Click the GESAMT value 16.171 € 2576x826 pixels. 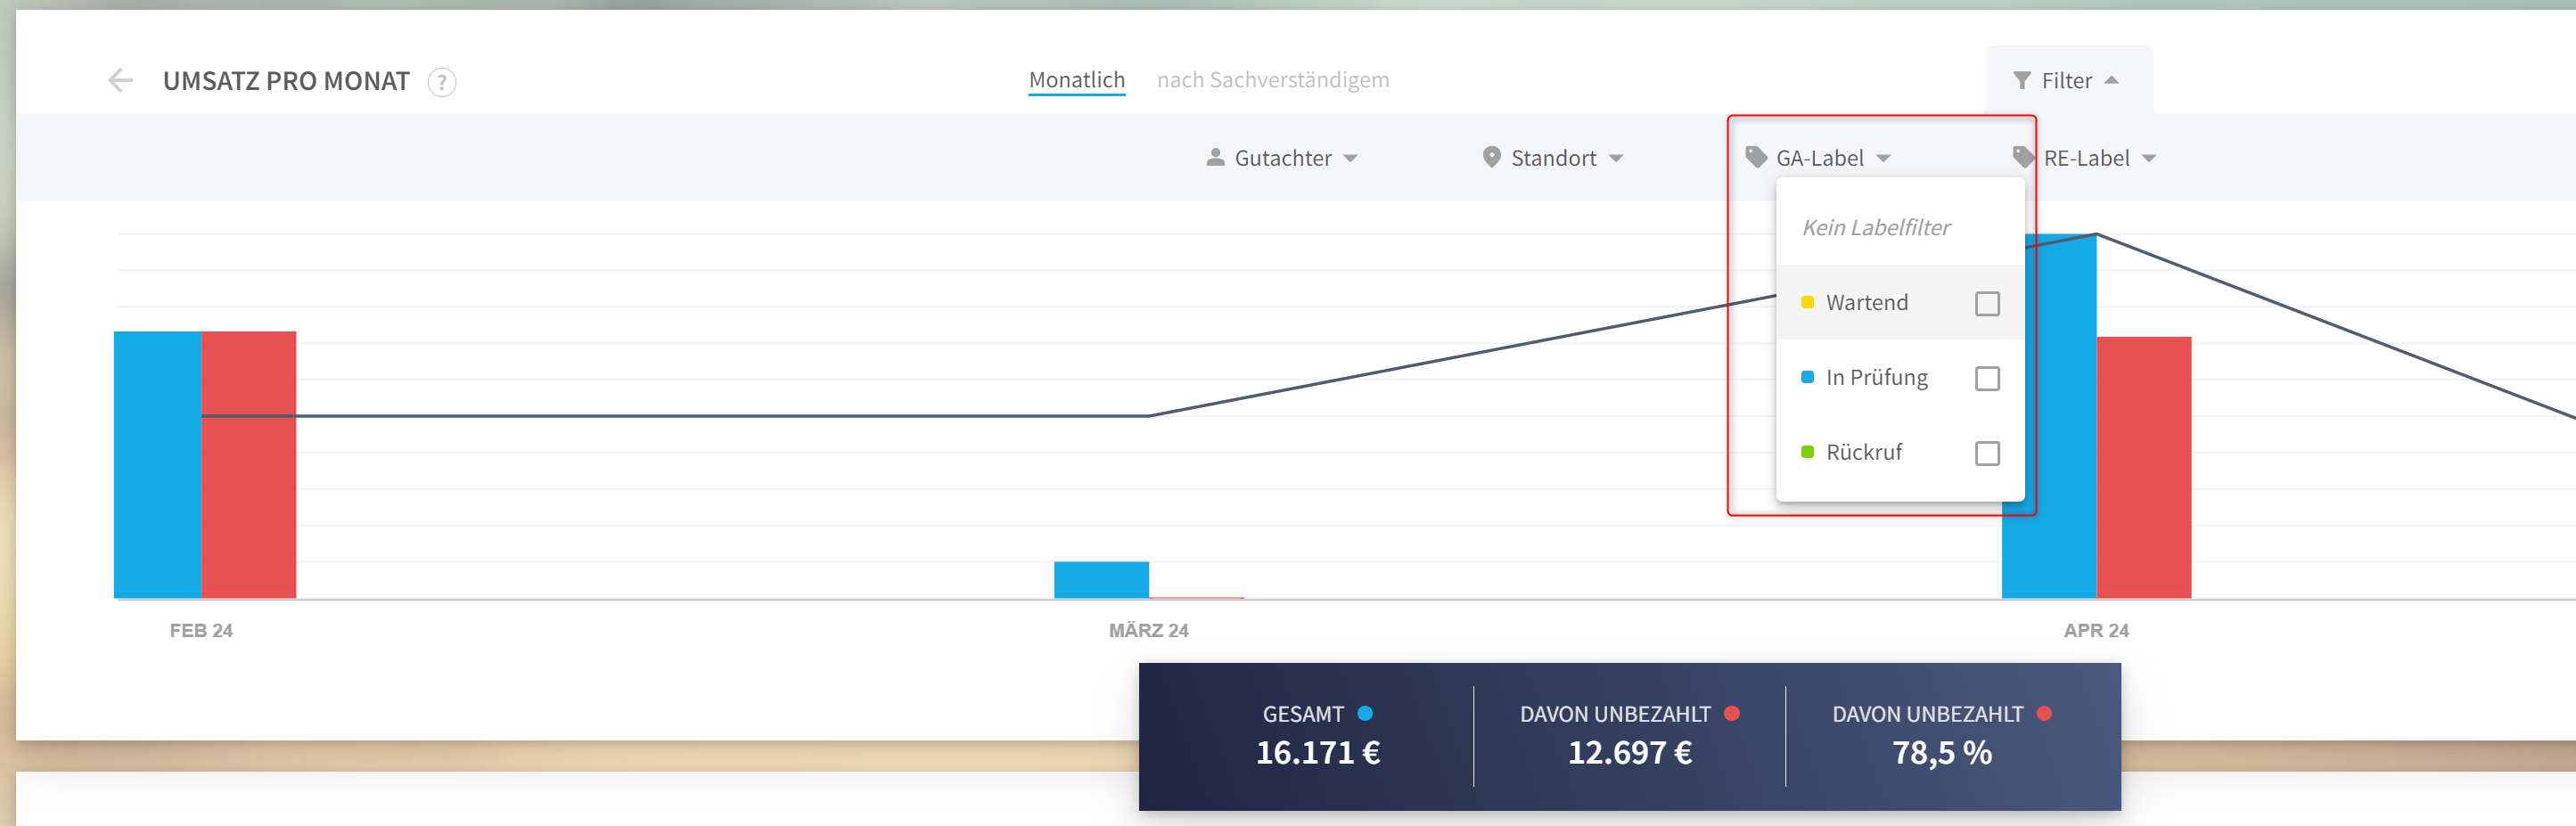pyautogui.click(x=1318, y=753)
